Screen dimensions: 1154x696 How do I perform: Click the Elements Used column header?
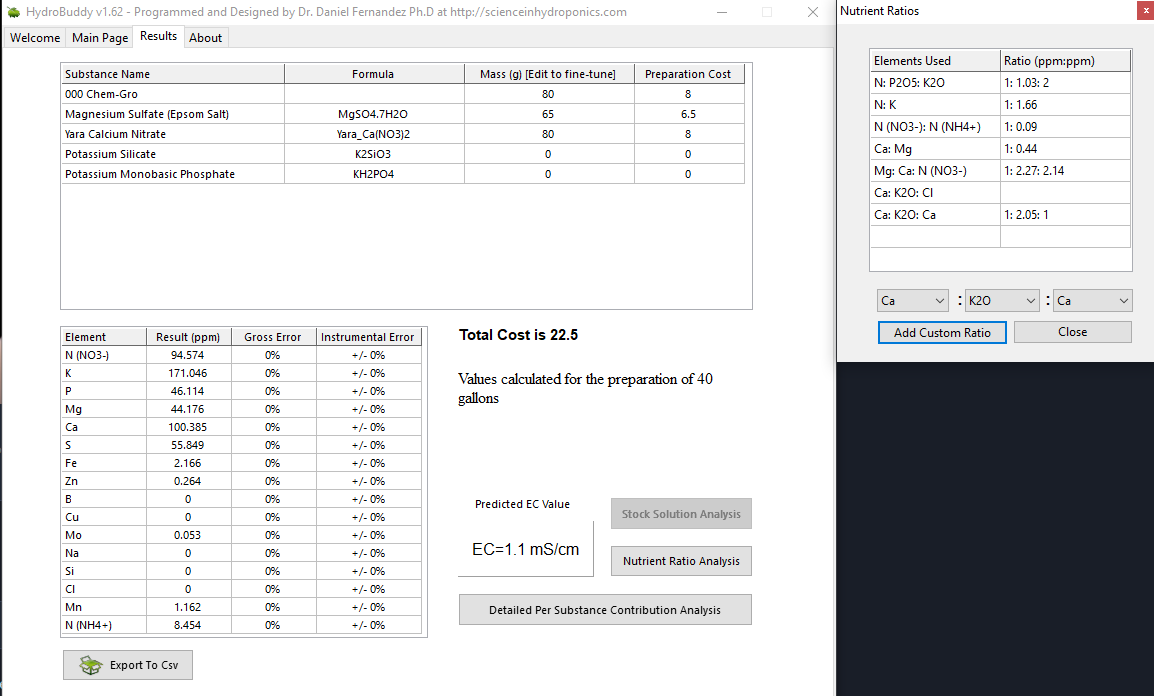click(x=935, y=60)
